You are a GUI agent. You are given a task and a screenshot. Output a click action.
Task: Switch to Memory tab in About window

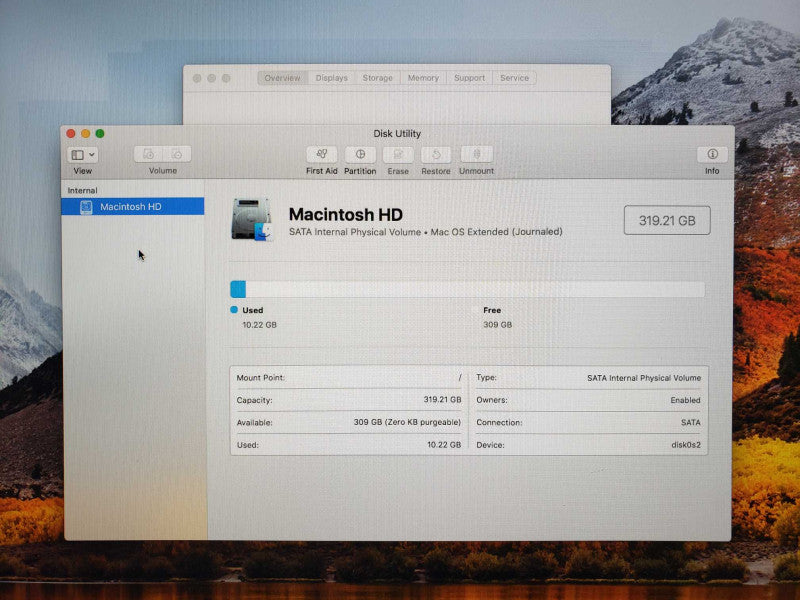(x=423, y=78)
